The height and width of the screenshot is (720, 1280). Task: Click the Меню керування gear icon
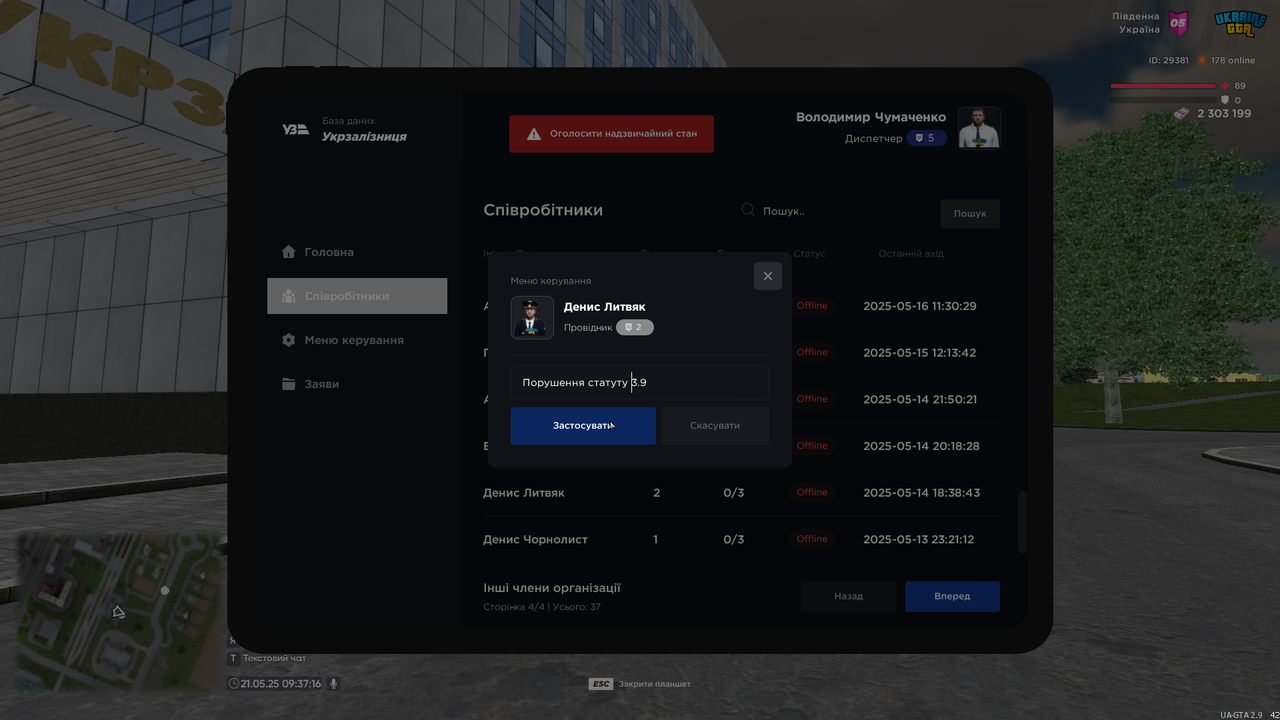click(x=289, y=340)
